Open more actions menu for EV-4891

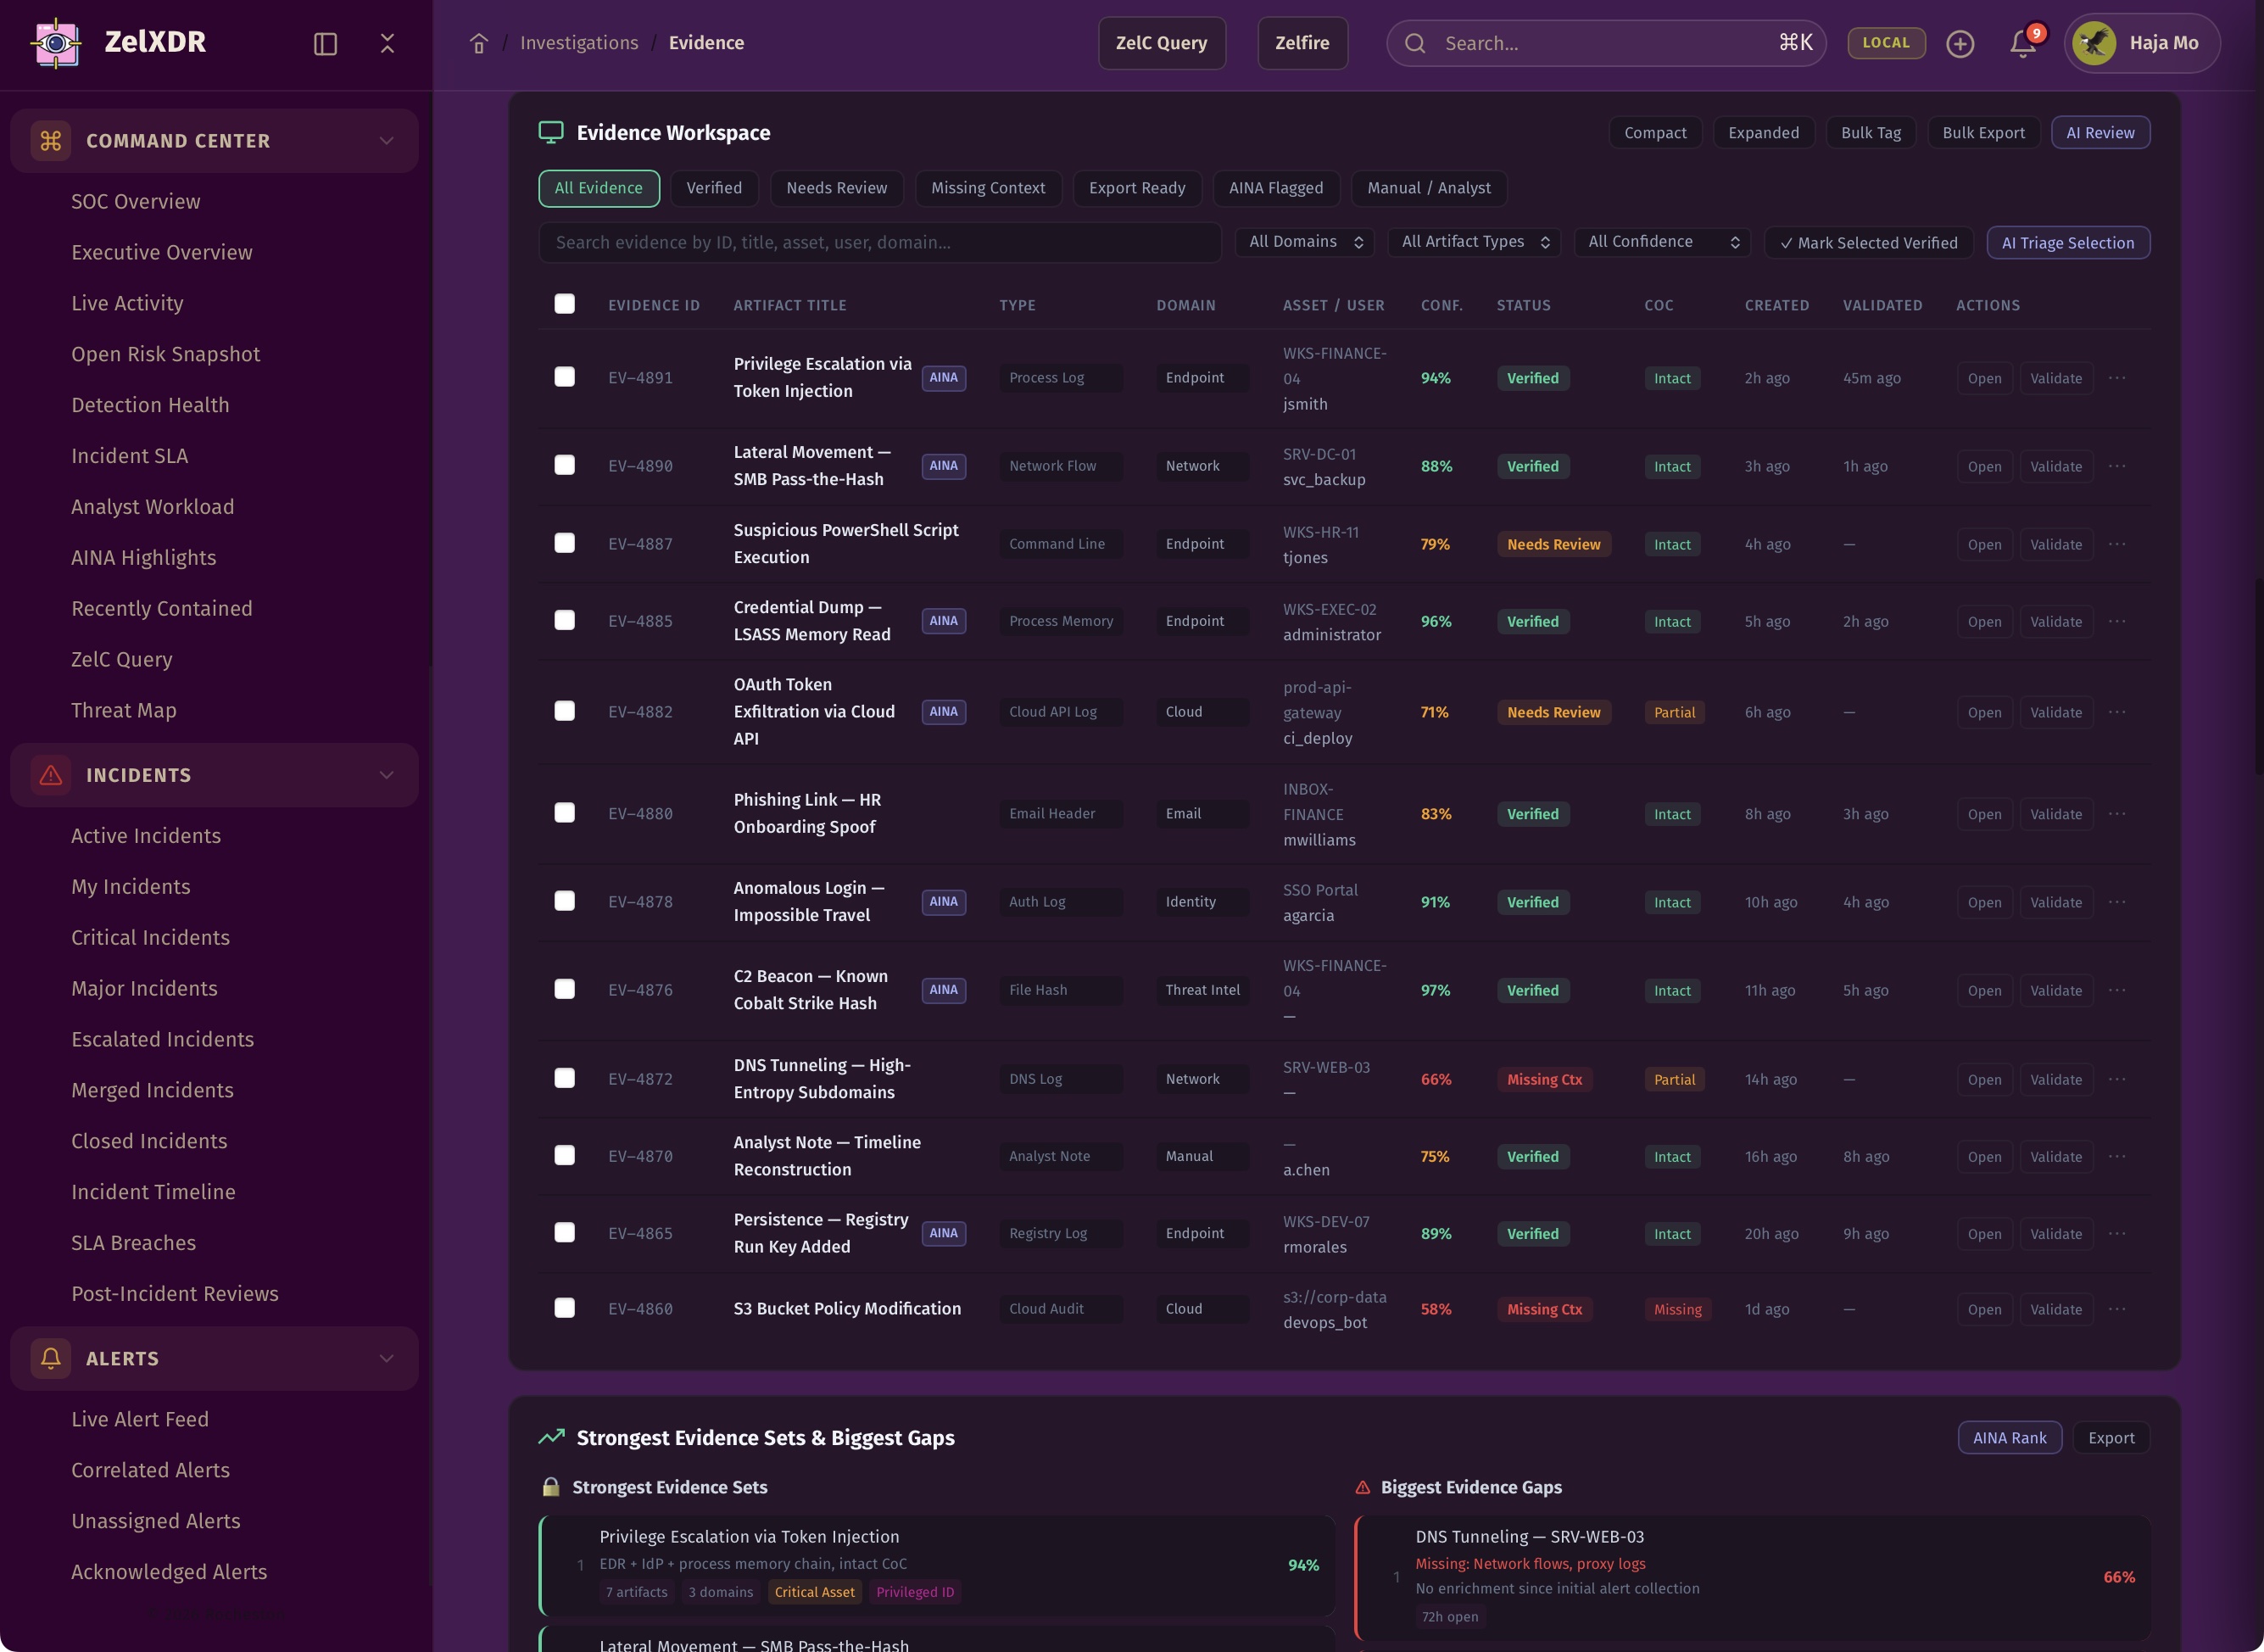(2117, 378)
